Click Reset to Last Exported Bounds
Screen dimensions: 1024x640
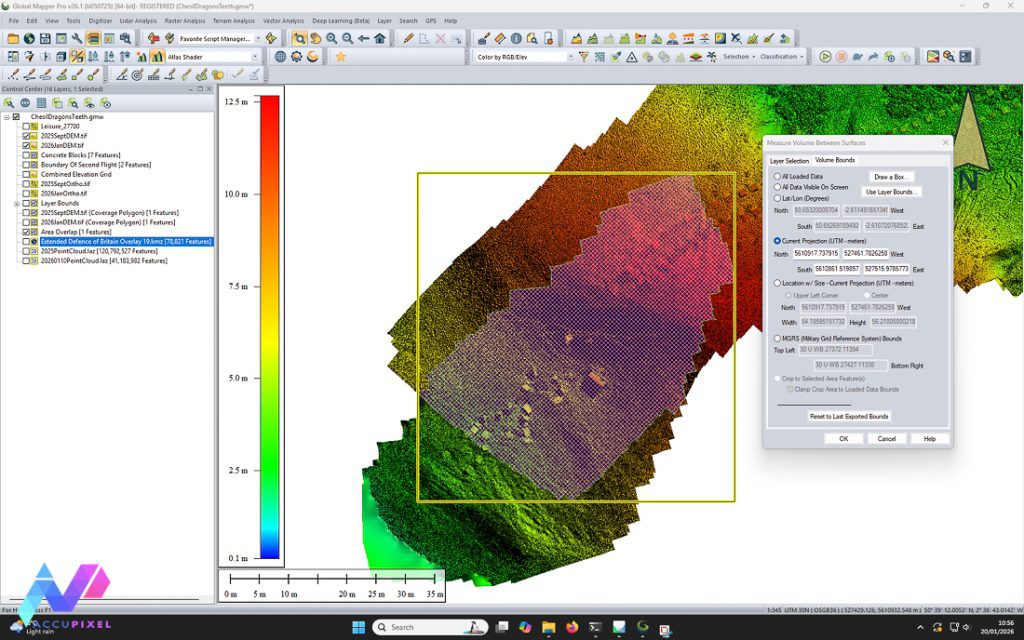[x=848, y=416]
